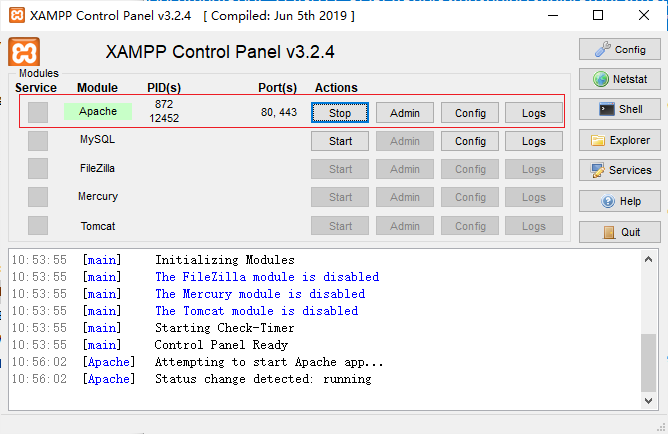
Task: Click the FileZilla Admin button
Action: (405, 169)
